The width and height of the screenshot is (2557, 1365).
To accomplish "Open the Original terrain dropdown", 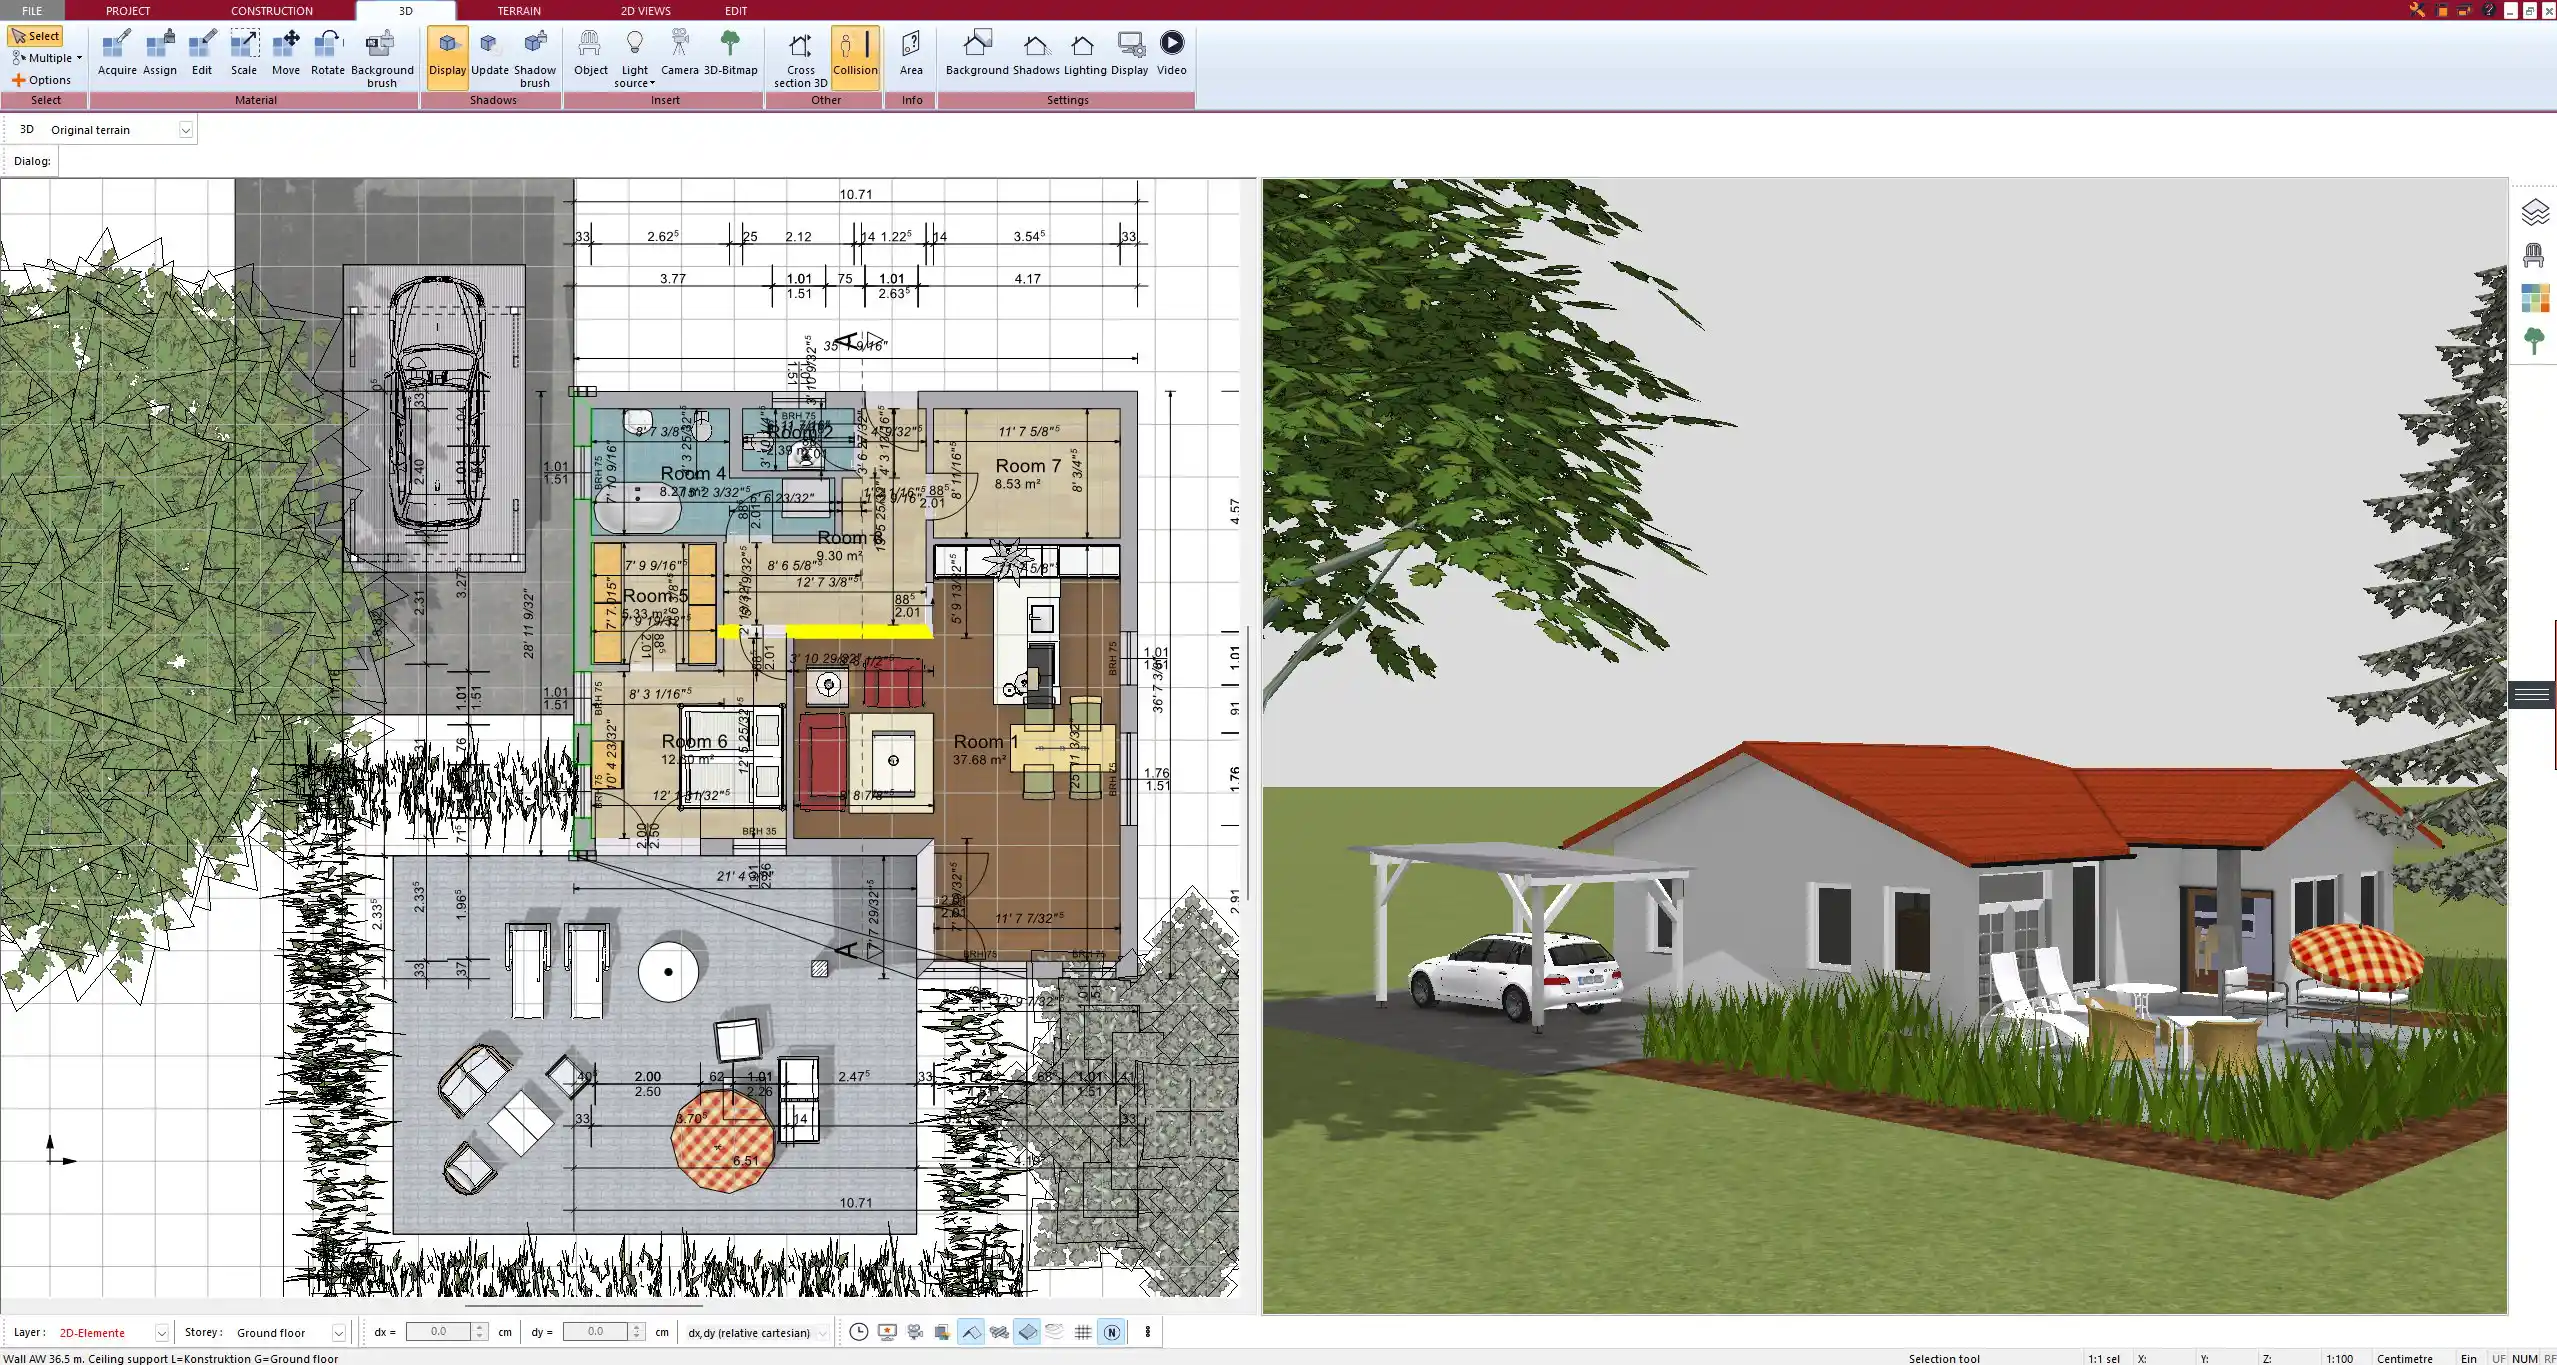I will (x=185, y=130).
